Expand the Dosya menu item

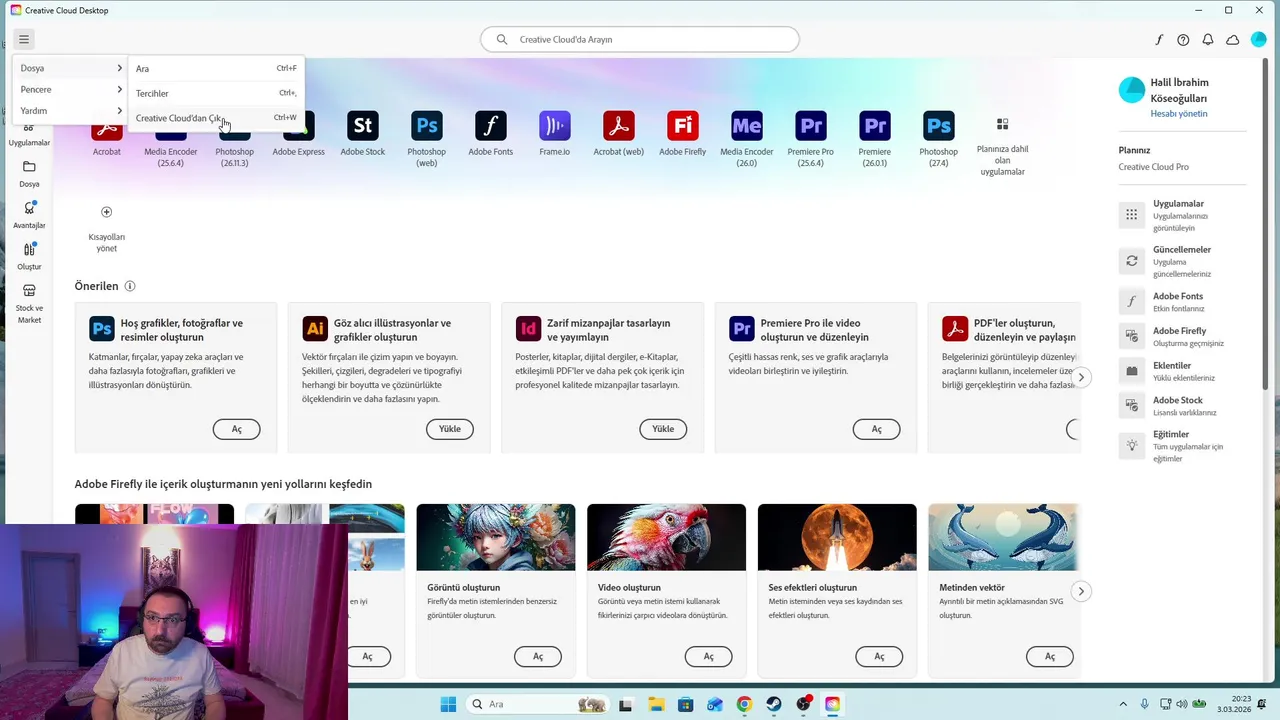[70, 68]
